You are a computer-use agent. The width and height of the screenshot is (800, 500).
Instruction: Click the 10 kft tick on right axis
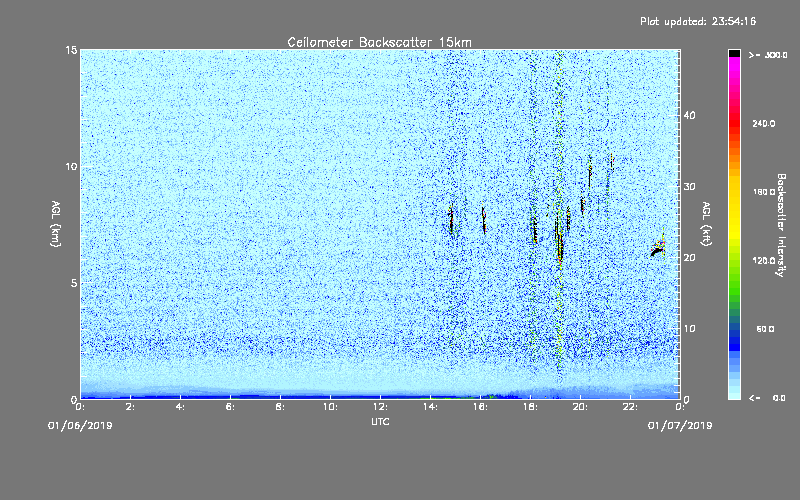689,329
